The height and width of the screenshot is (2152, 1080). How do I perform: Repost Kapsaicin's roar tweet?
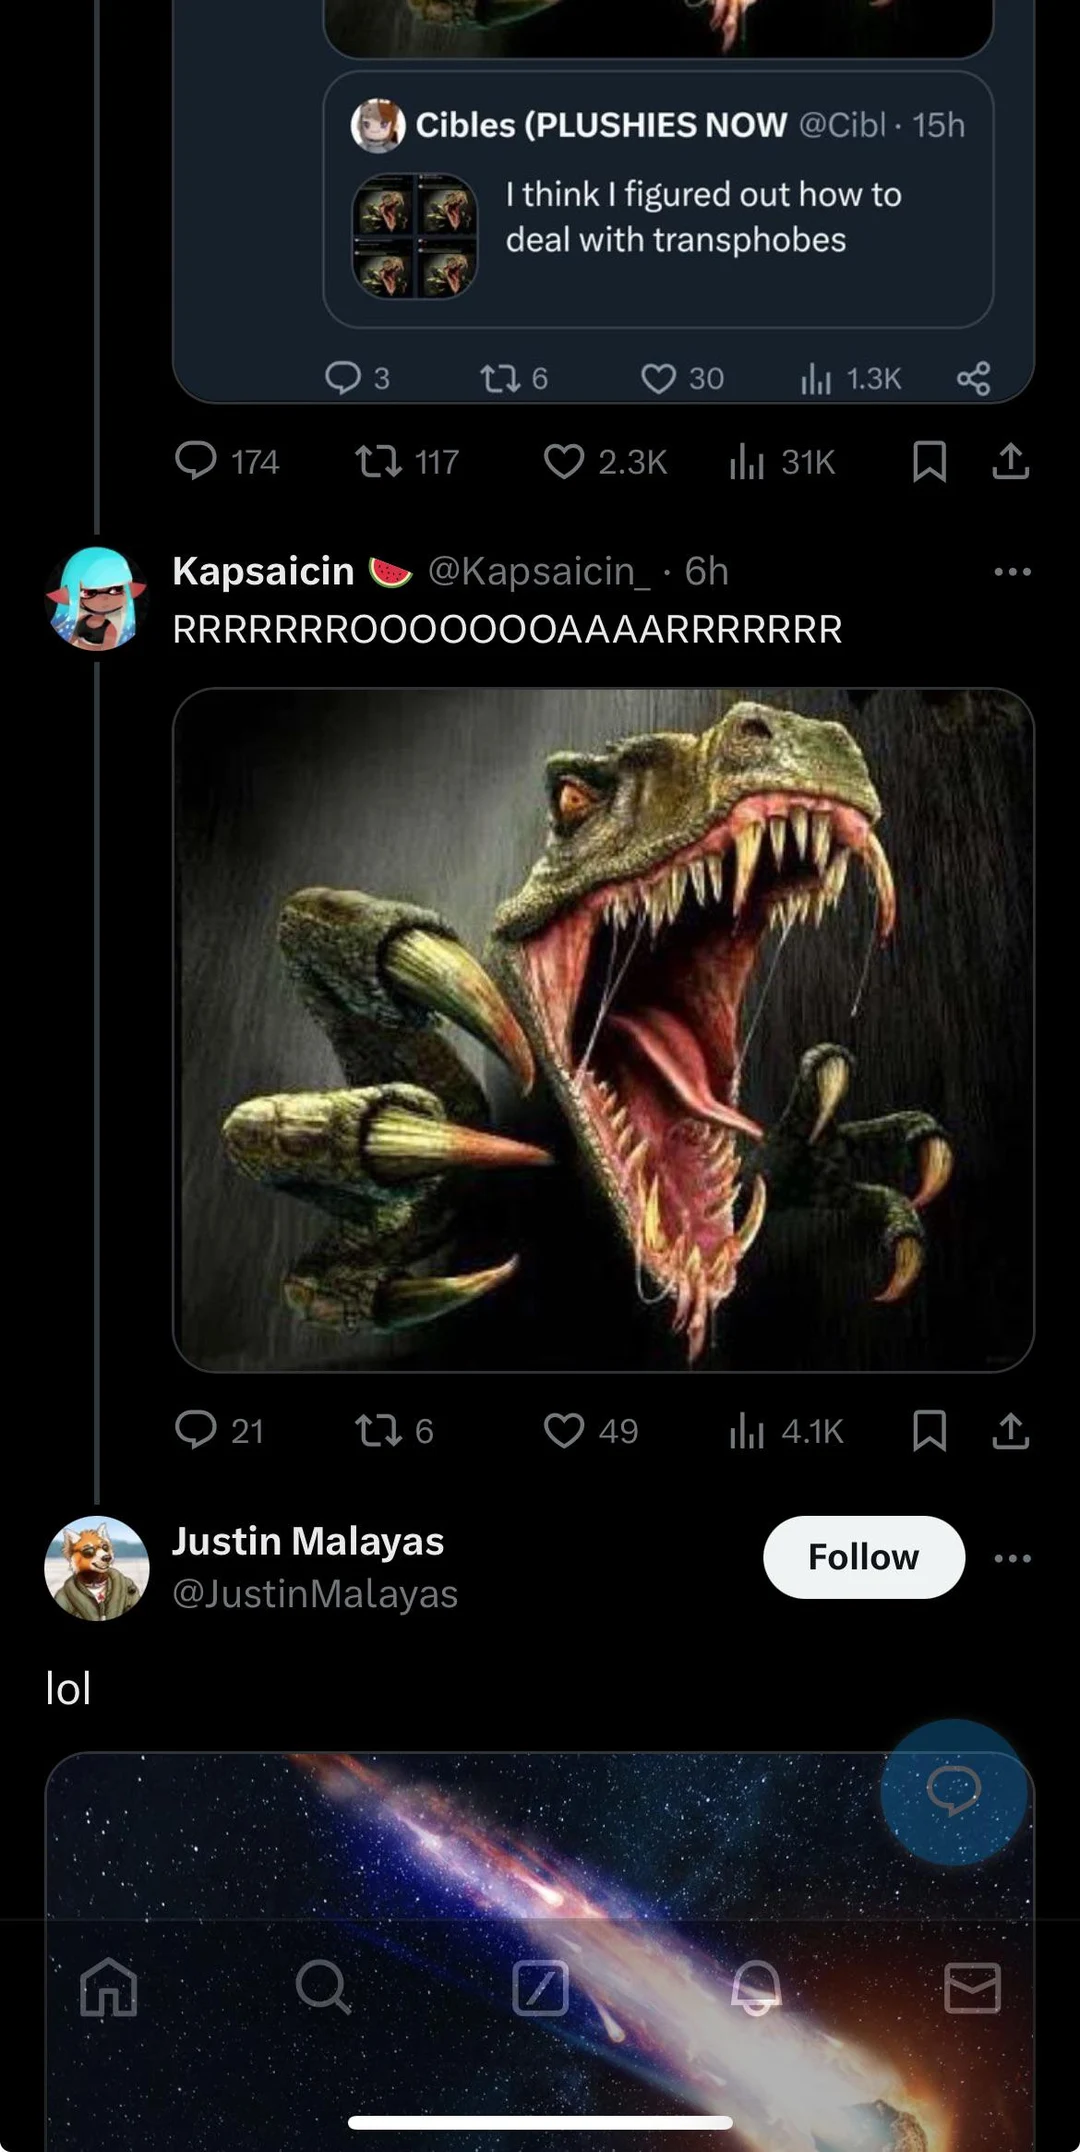379,1431
